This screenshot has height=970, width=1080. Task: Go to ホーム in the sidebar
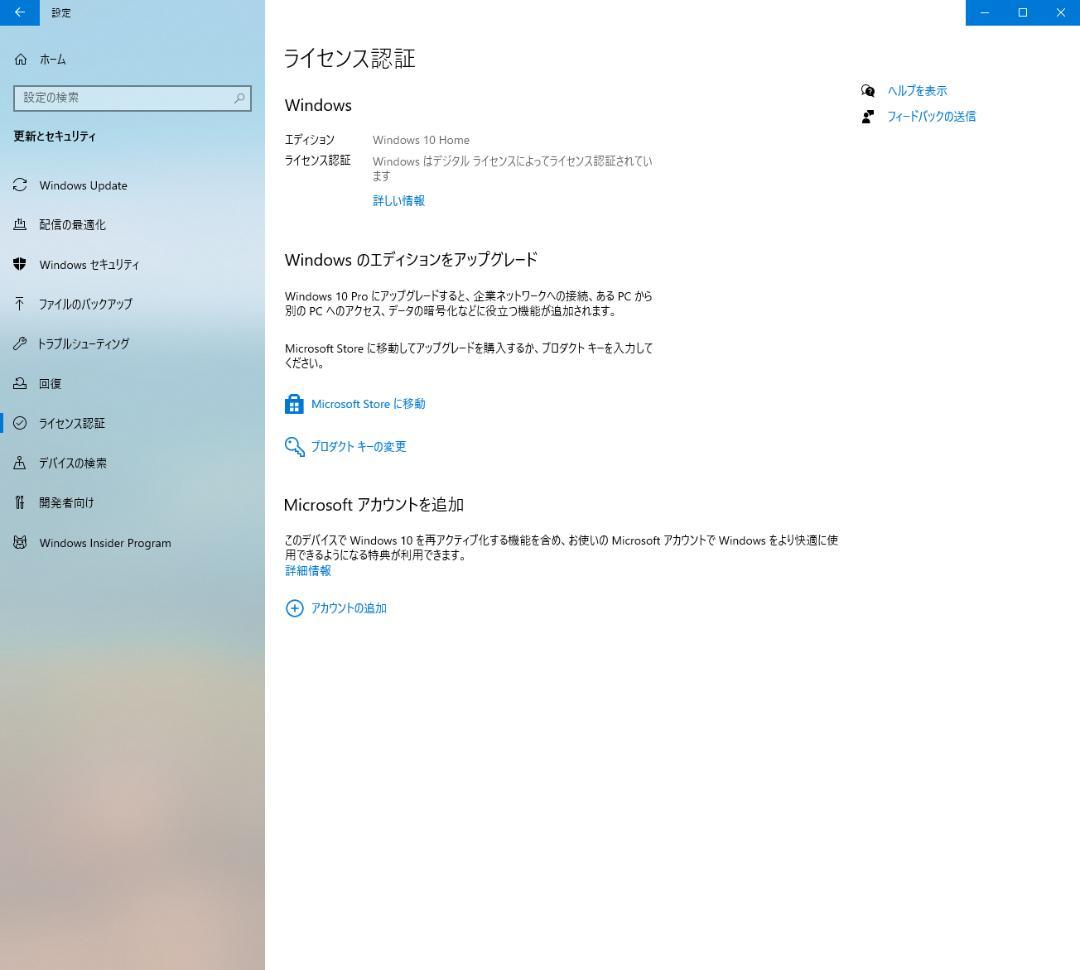point(50,59)
